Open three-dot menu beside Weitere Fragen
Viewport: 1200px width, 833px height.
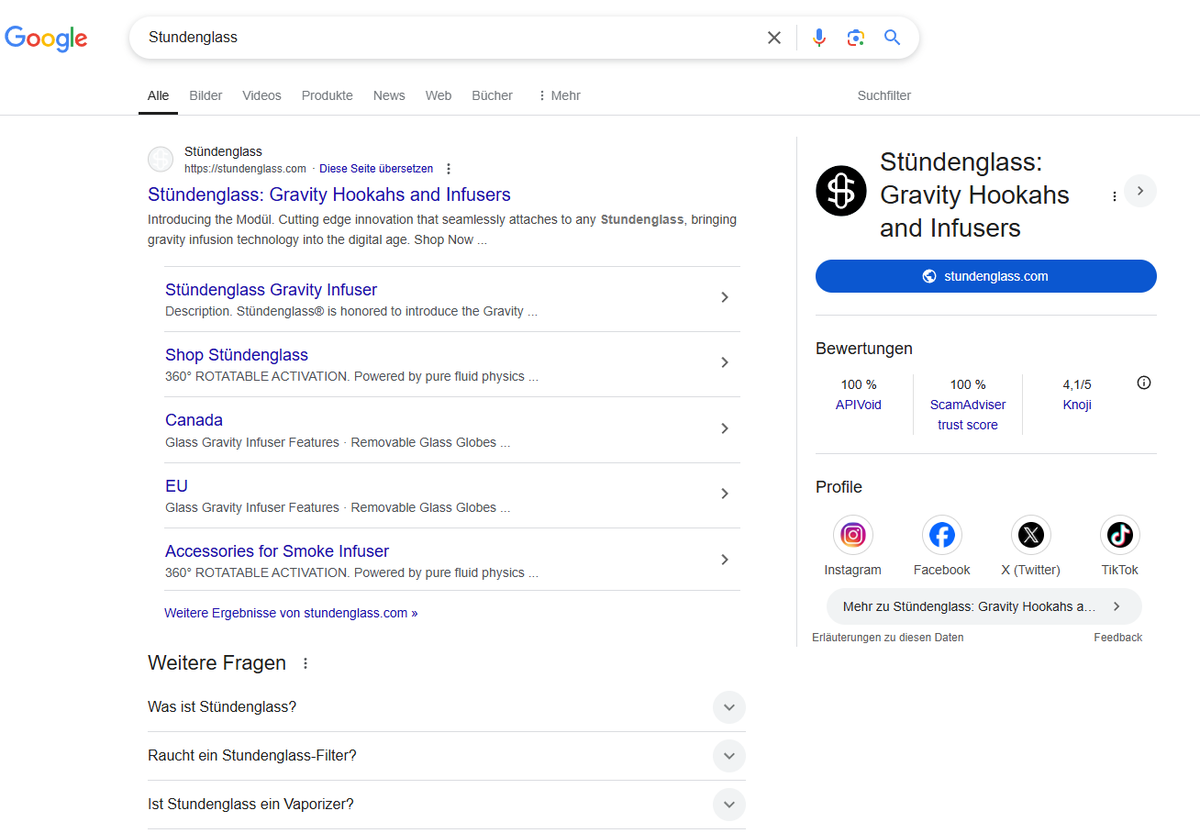click(x=306, y=663)
